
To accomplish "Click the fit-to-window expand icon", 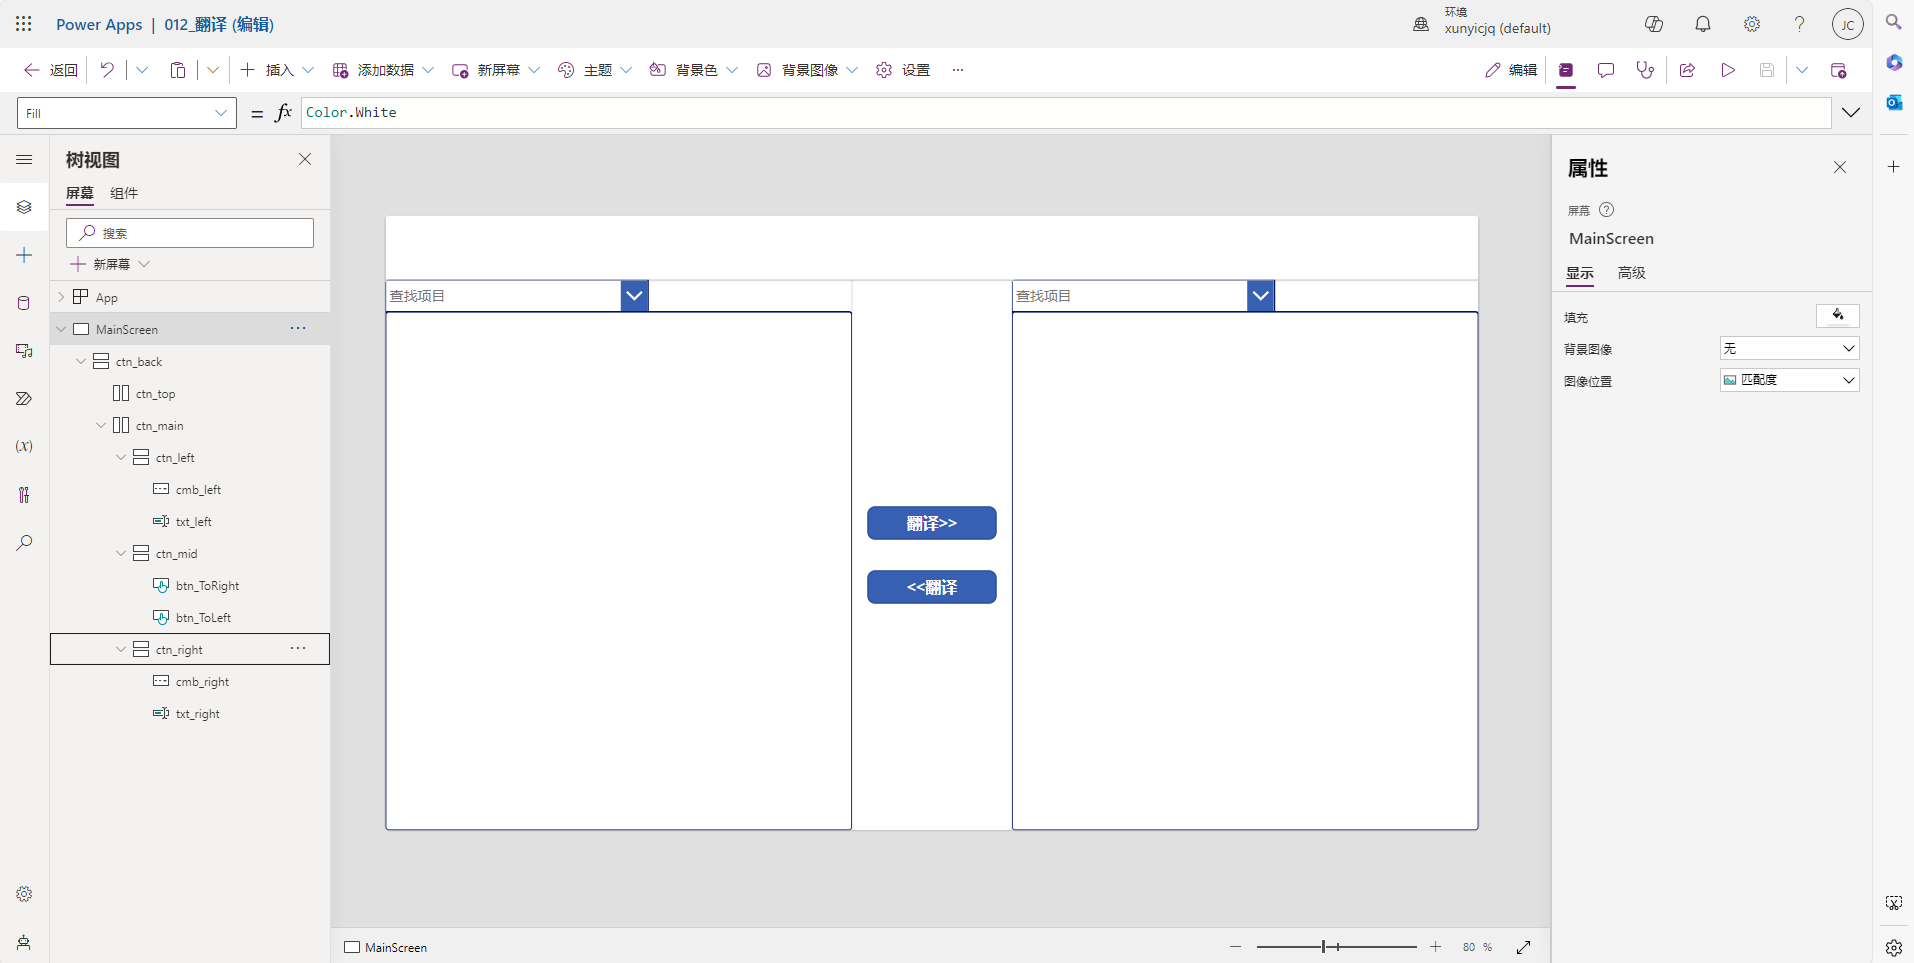I will [x=1523, y=947].
